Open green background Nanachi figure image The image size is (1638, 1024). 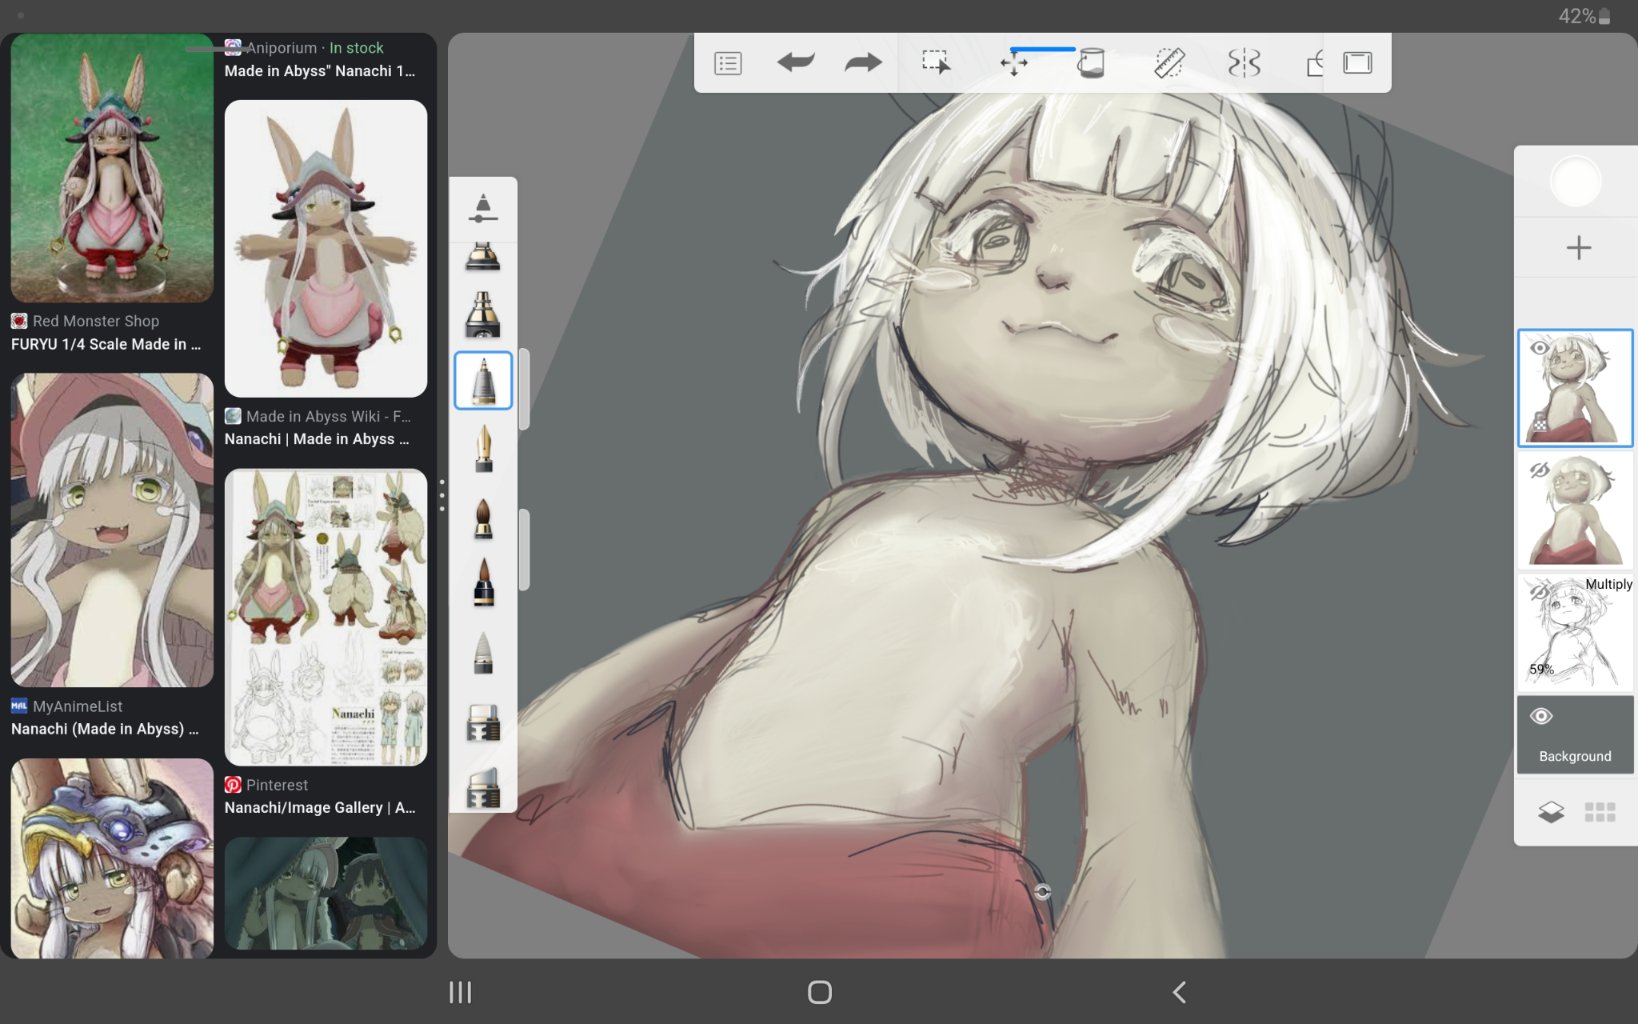[112, 168]
